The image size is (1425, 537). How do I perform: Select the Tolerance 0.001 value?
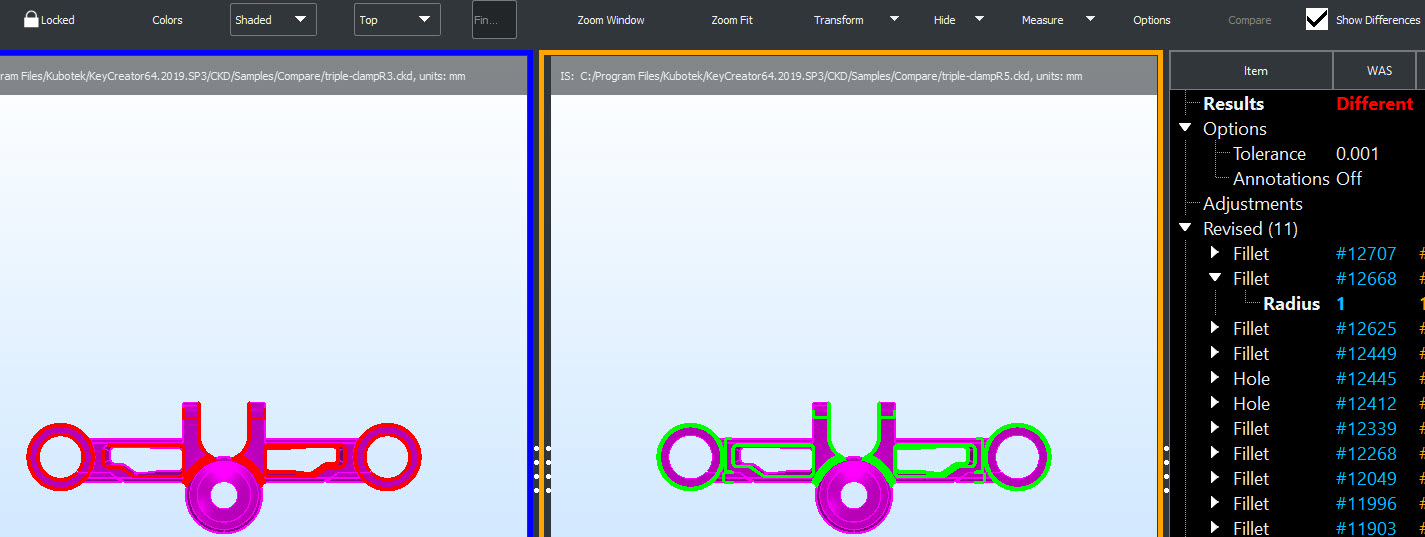pos(1357,154)
